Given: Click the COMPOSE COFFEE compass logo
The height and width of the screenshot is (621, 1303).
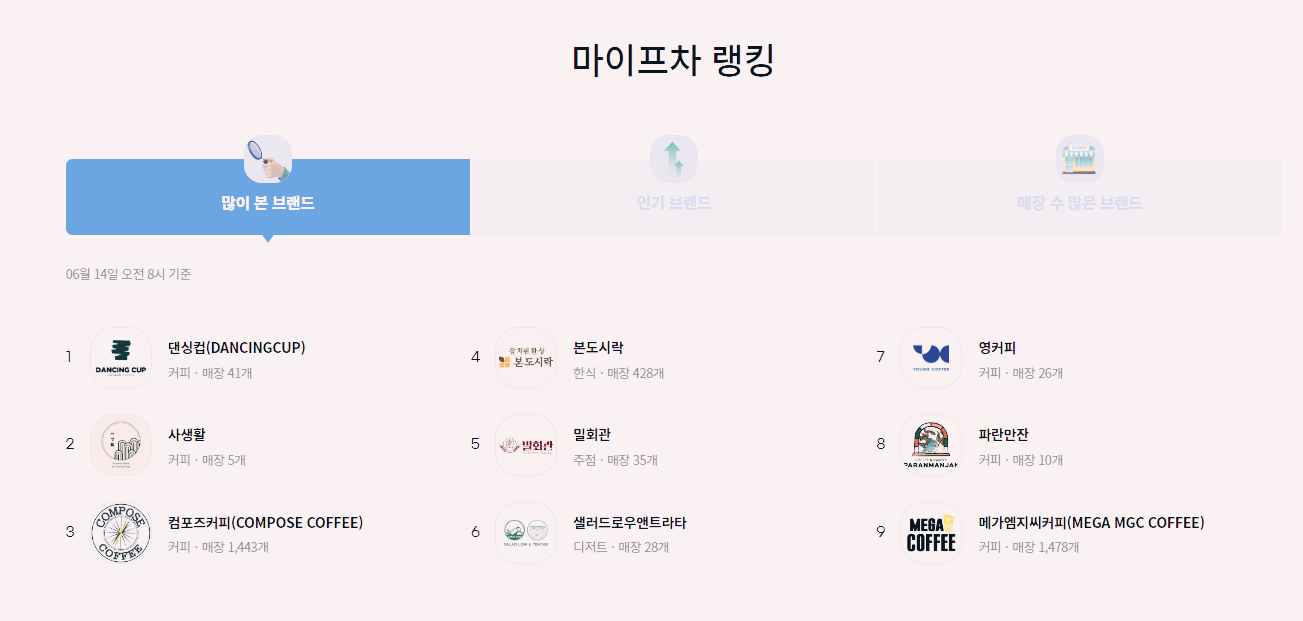Looking at the screenshot, I should click(x=120, y=531).
